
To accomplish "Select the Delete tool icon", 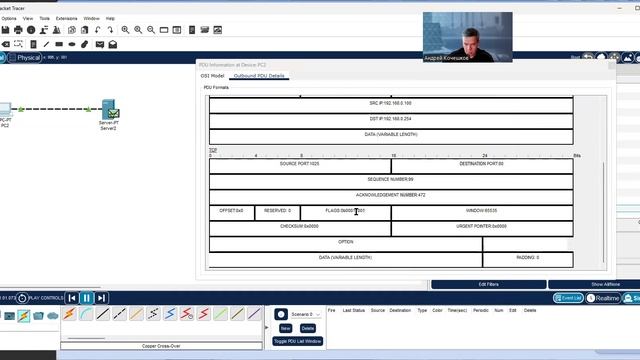I will pyautogui.click(x=6, y=44).
